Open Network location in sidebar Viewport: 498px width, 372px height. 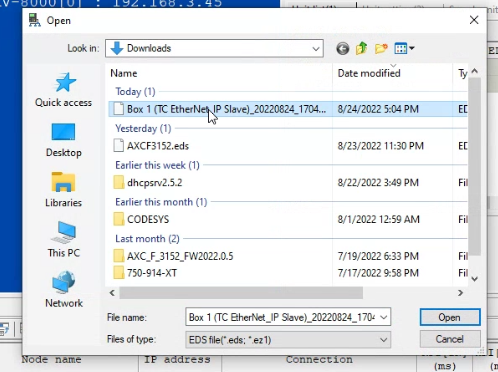(64, 289)
